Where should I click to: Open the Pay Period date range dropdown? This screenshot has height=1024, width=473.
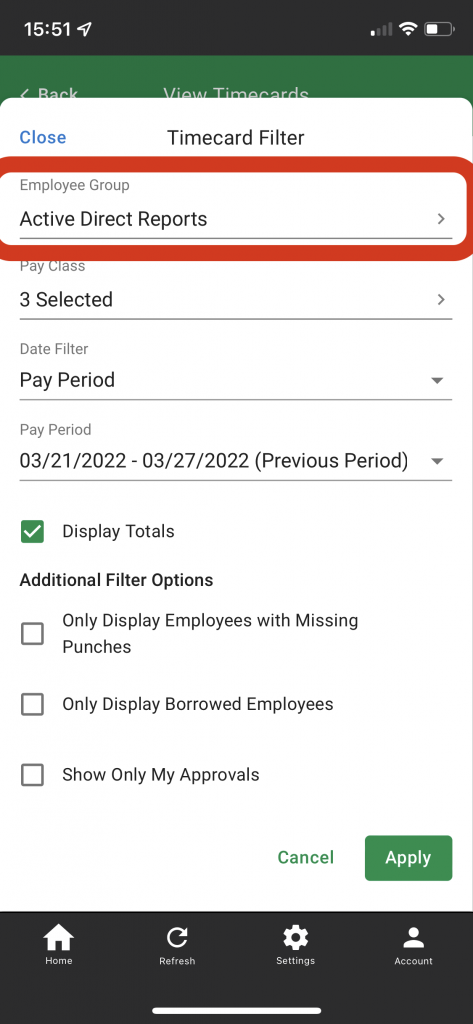point(236,461)
